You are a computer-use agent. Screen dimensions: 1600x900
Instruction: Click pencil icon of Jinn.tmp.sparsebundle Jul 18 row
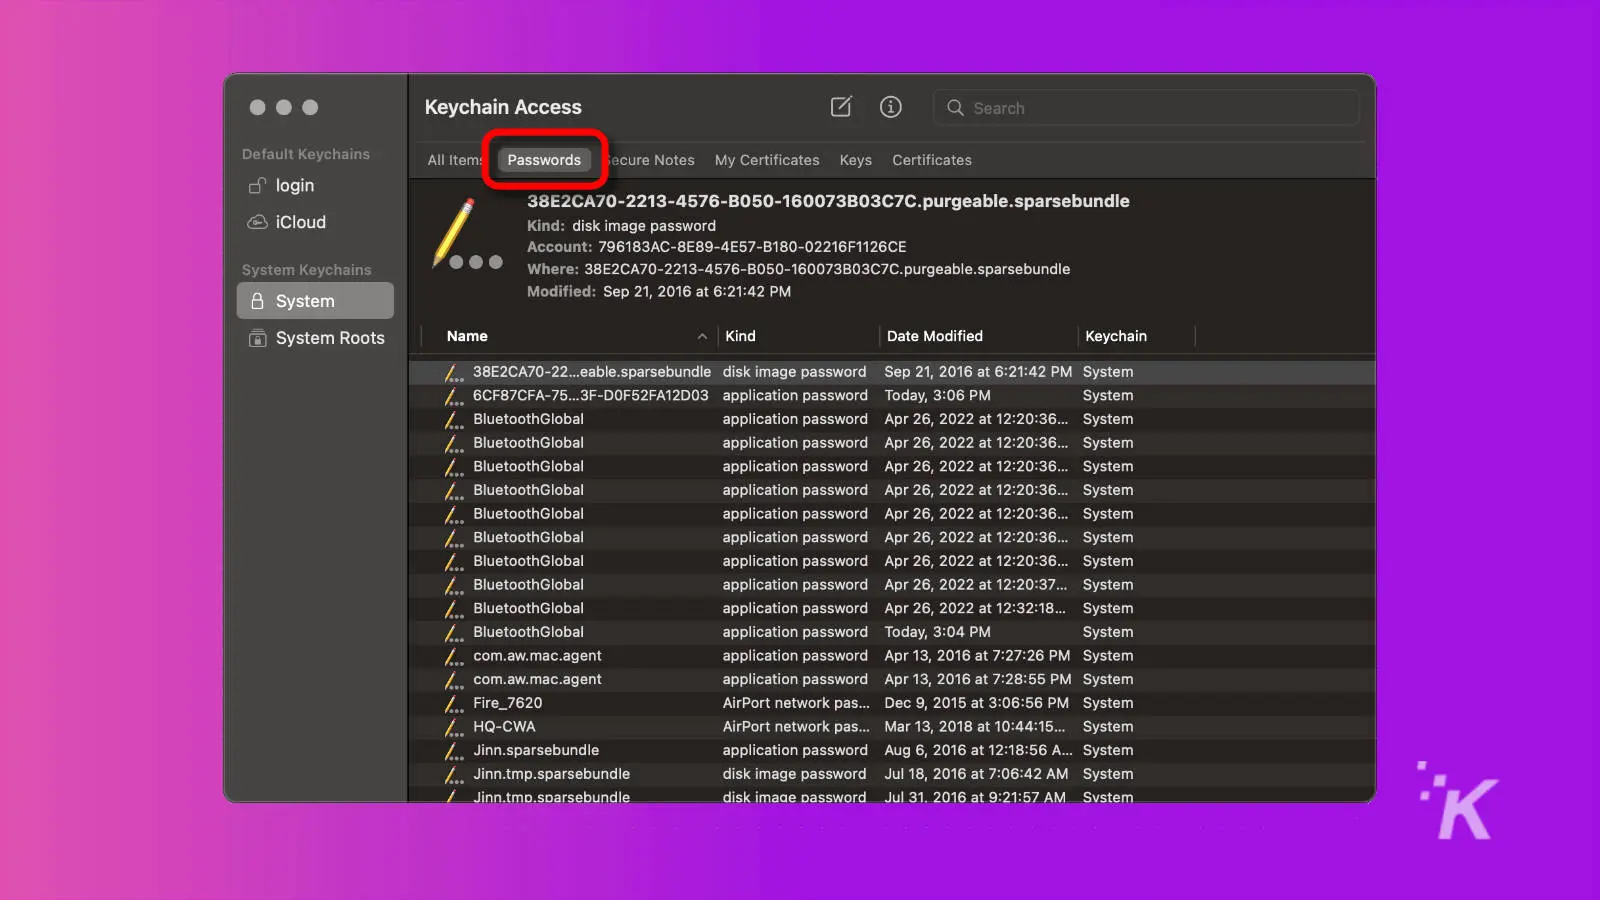pos(454,775)
